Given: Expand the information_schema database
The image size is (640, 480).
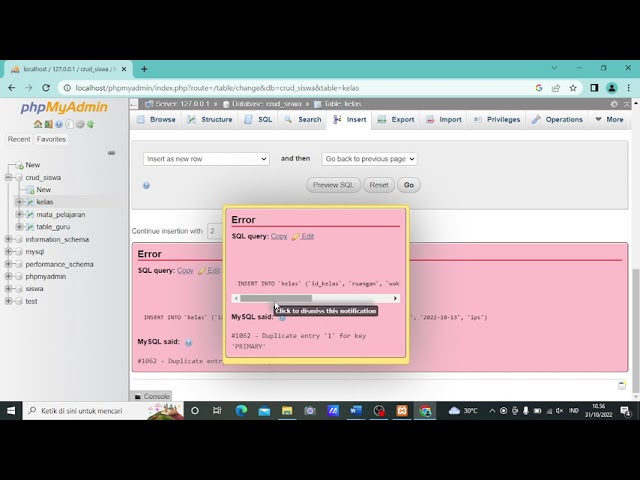Looking at the screenshot, I should [x=8, y=240].
